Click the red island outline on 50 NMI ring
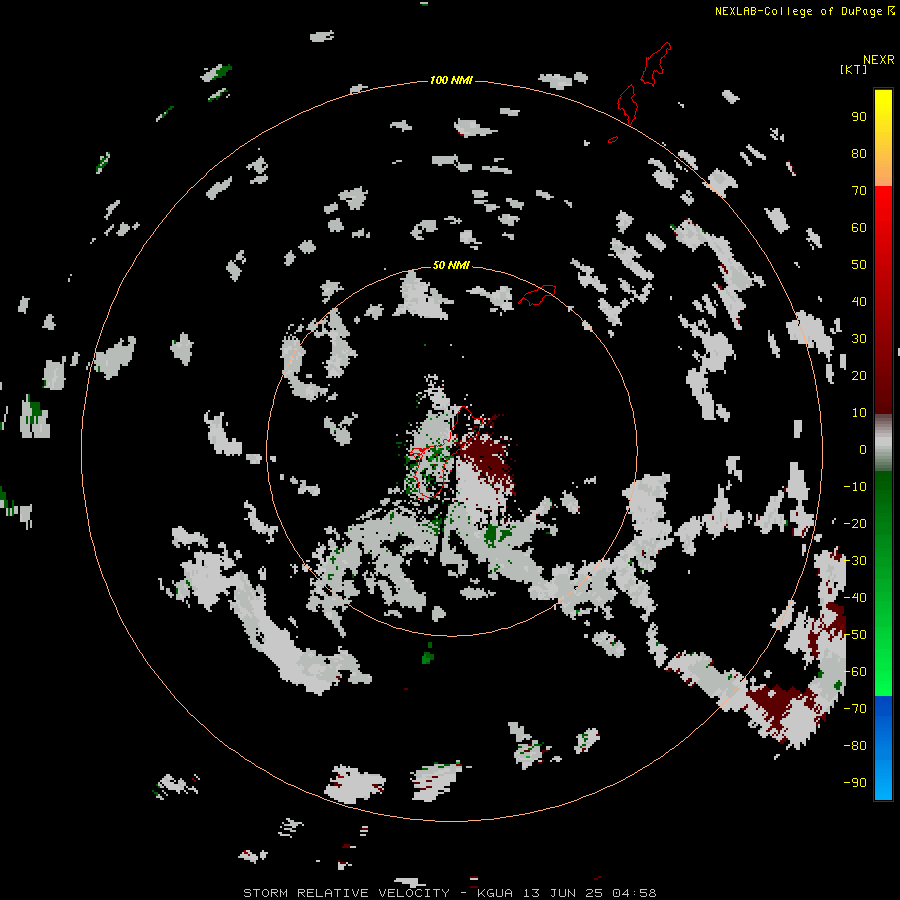The height and width of the screenshot is (900, 900). coord(537,295)
